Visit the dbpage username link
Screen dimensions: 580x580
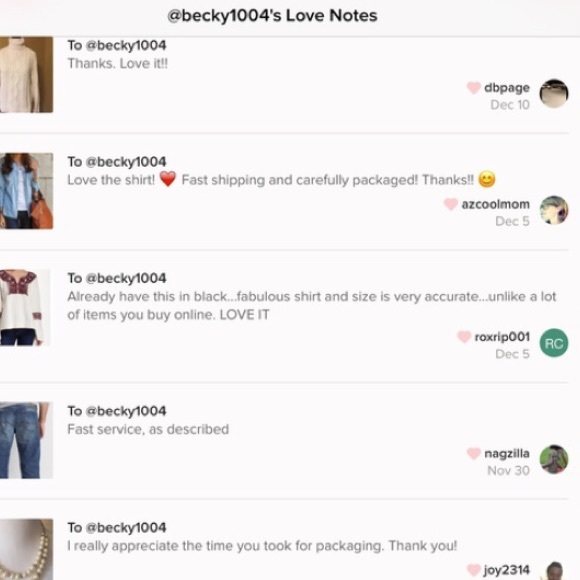pyautogui.click(x=507, y=88)
